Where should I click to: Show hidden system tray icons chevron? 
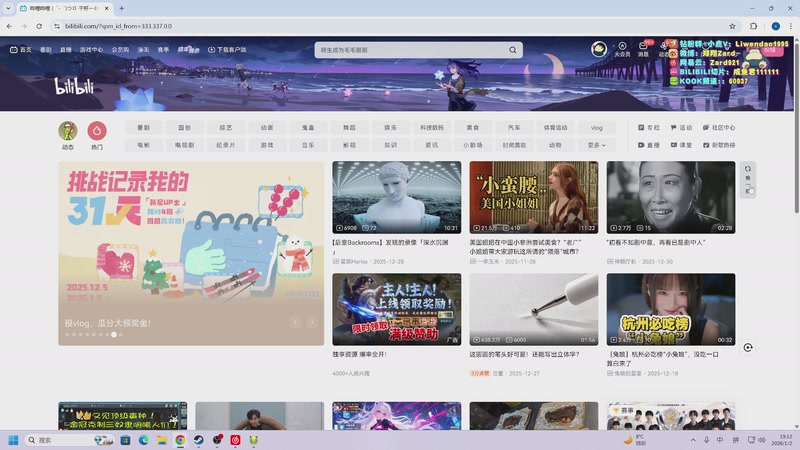pos(693,440)
